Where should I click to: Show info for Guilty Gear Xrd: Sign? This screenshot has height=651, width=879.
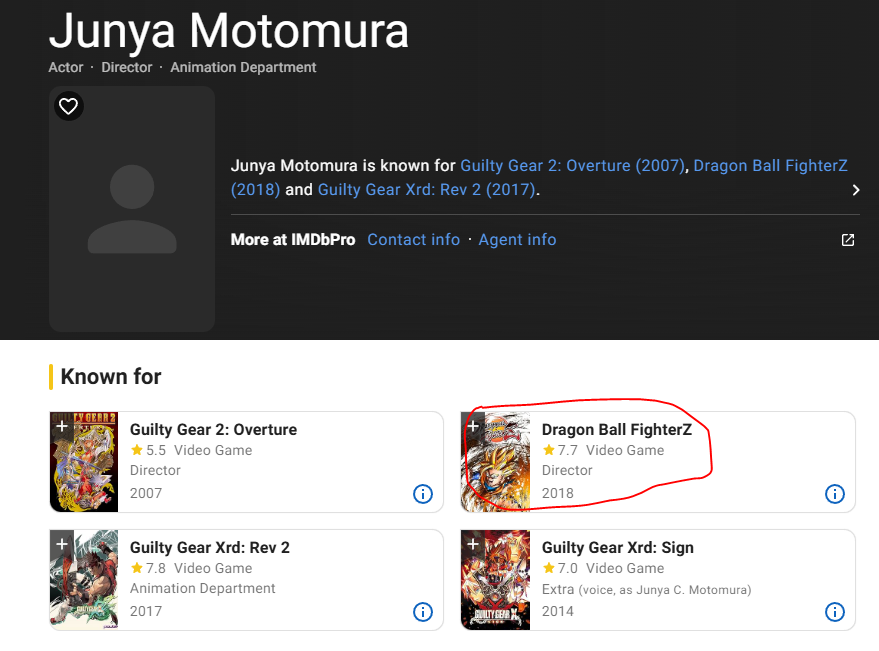click(835, 612)
